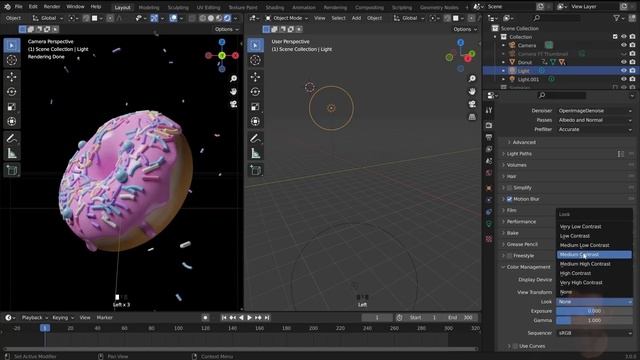
Task: Select the Transform tool in left viewport
Action: pos(11,122)
